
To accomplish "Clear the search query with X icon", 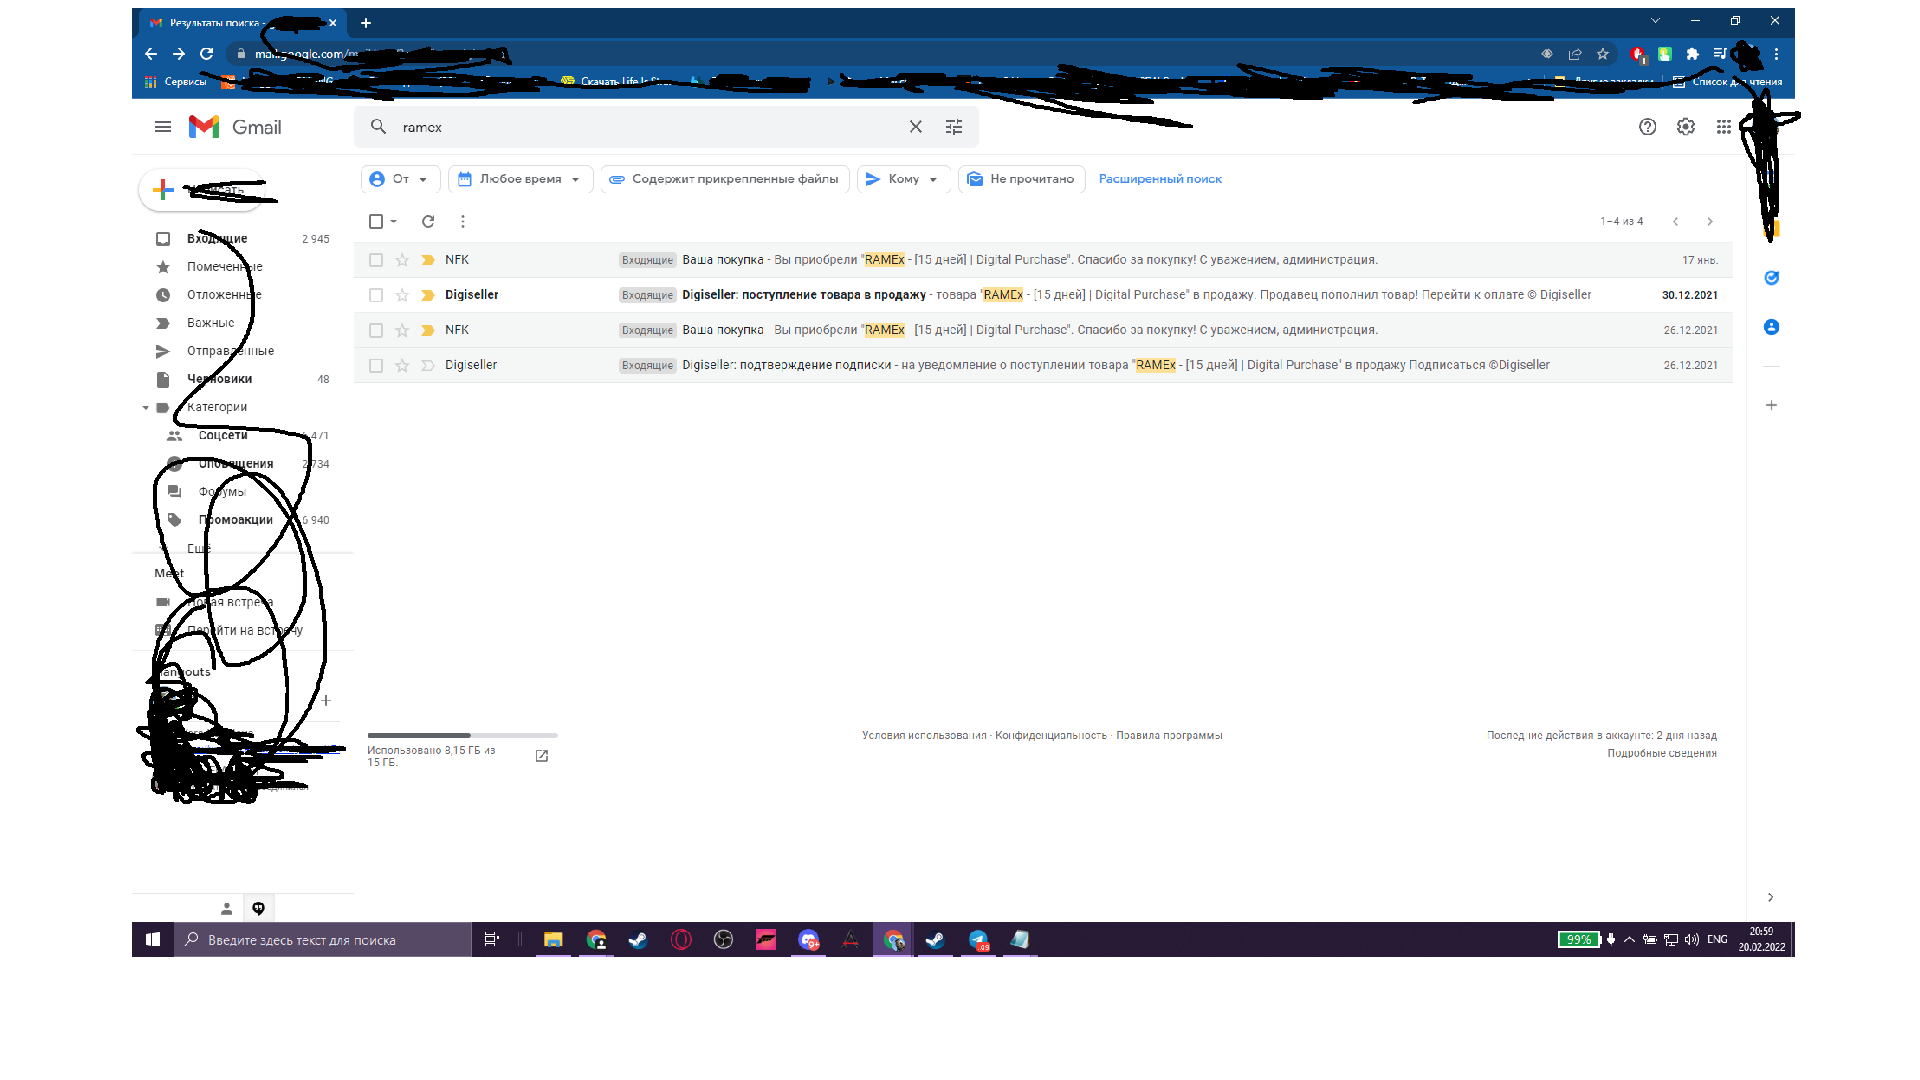I will click(x=915, y=127).
